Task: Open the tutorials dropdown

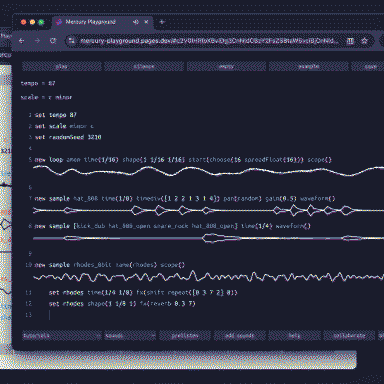Action: pos(62,335)
